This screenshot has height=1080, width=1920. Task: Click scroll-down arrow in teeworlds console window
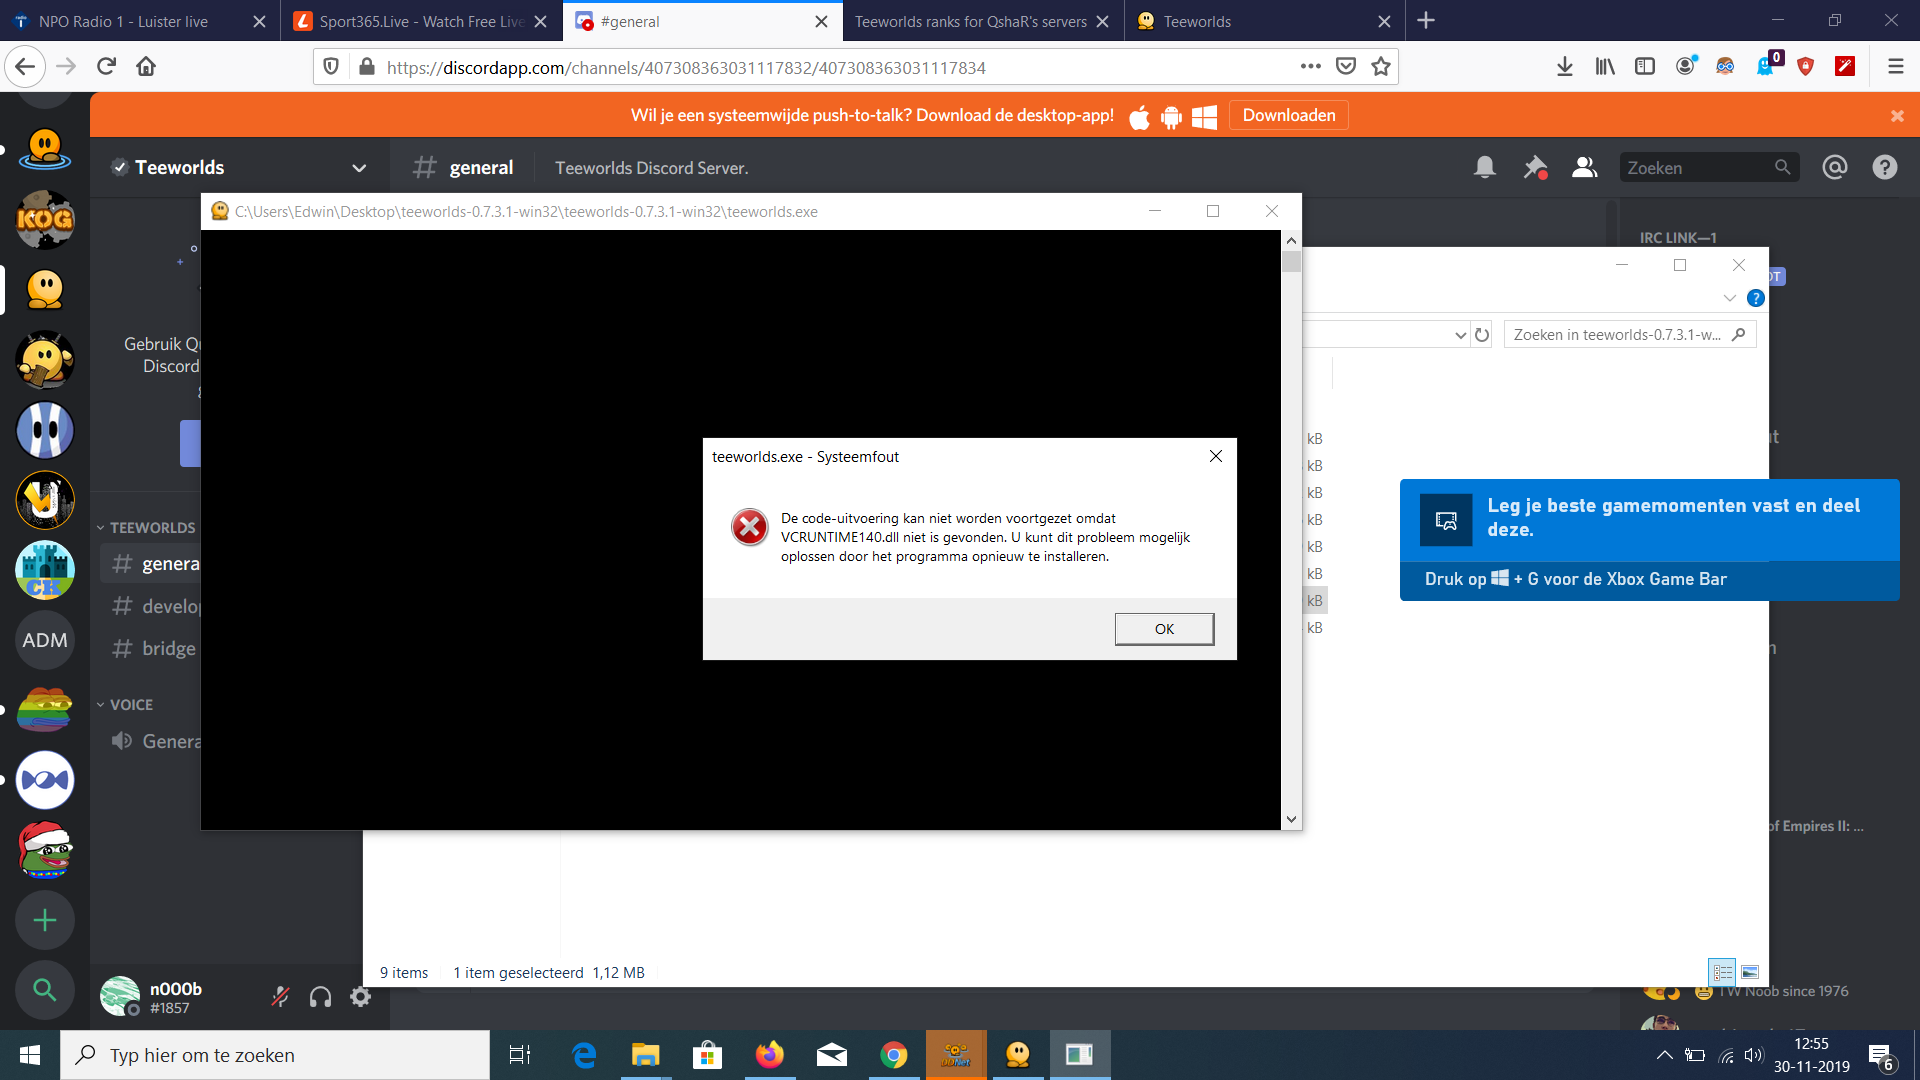[x=1291, y=819]
